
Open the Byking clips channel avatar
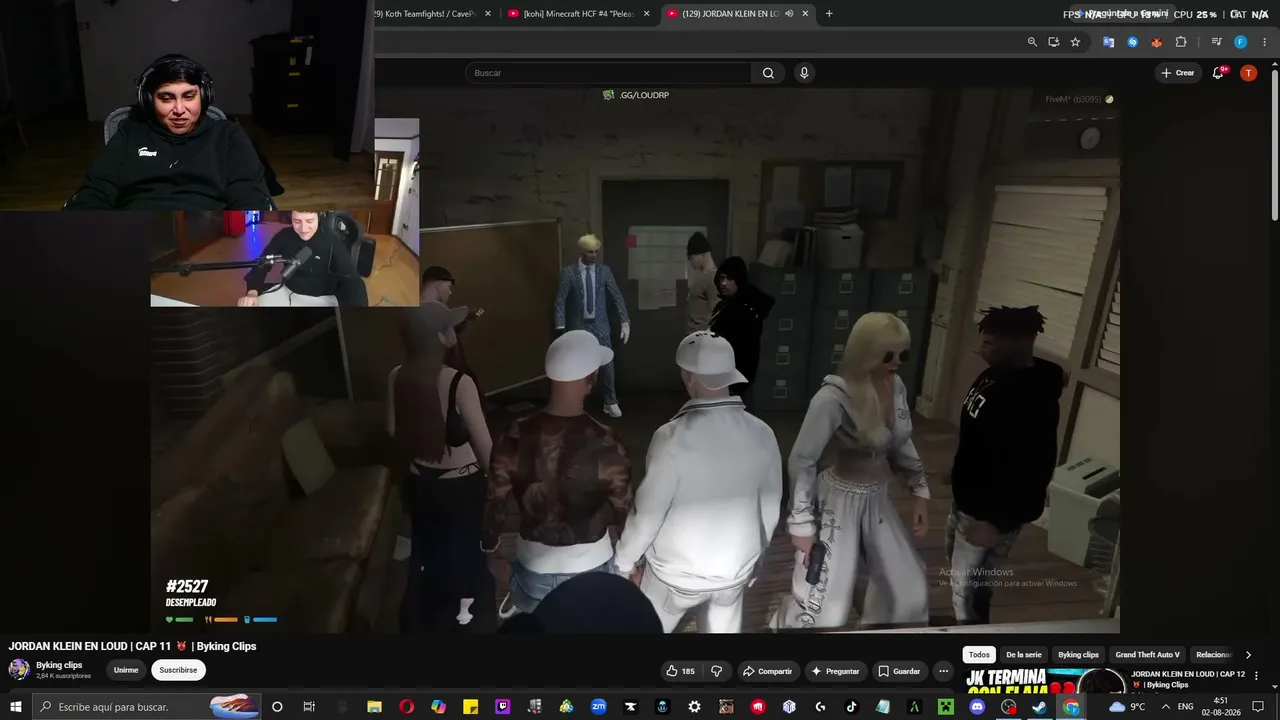tap(19, 670)
